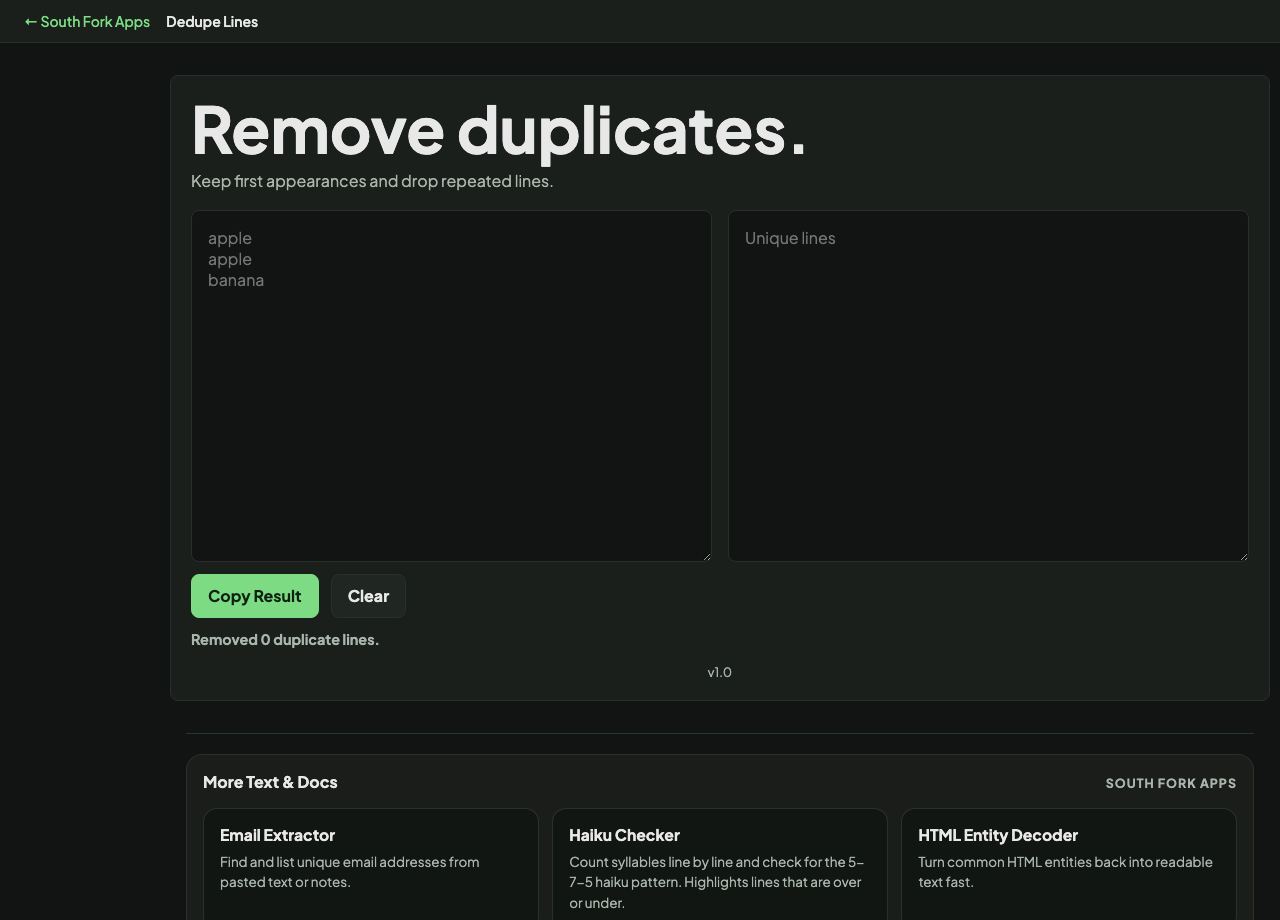
Task: Click the Remove duplicates heading
Action: pos(499,130)
